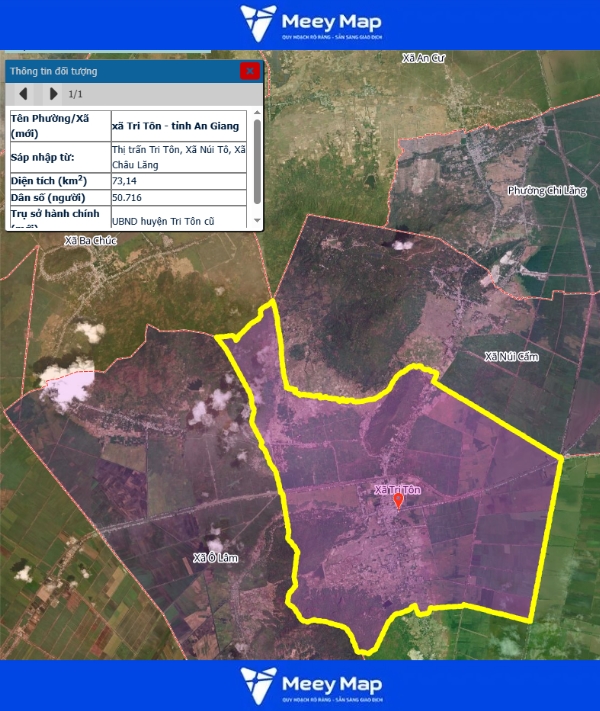600x711 pixels.
Task: Click the red location pin at Xã Tri Tôn
Action: click(398, 501)
